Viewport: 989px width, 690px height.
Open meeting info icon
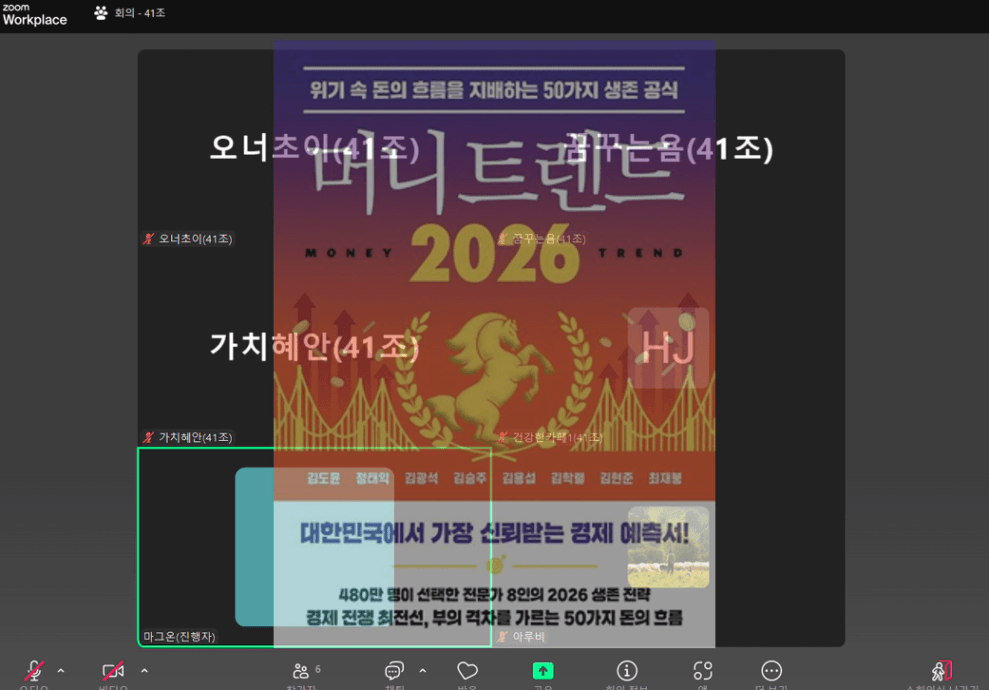point(626,670)
